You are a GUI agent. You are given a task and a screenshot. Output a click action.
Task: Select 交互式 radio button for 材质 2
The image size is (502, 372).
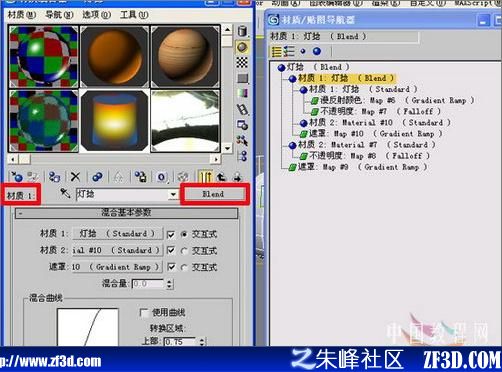coord(184,251)
